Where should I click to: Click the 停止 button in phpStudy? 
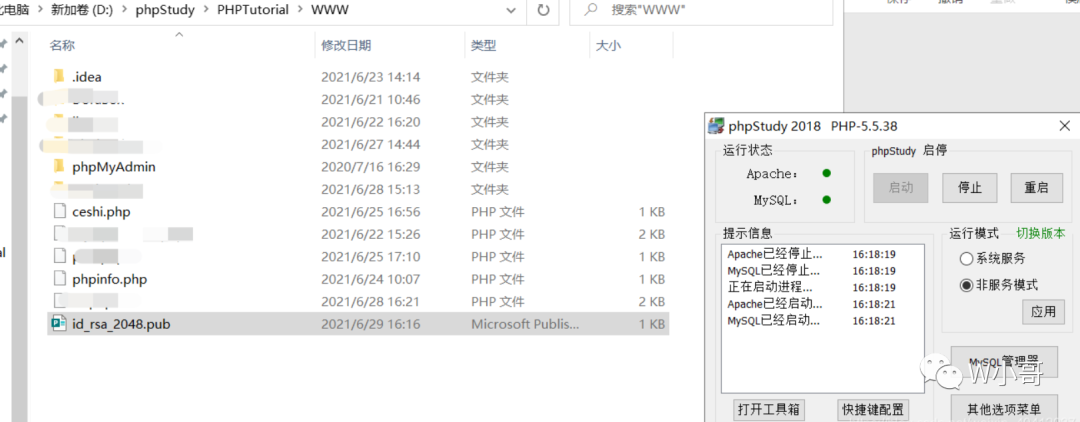(970, 188)
